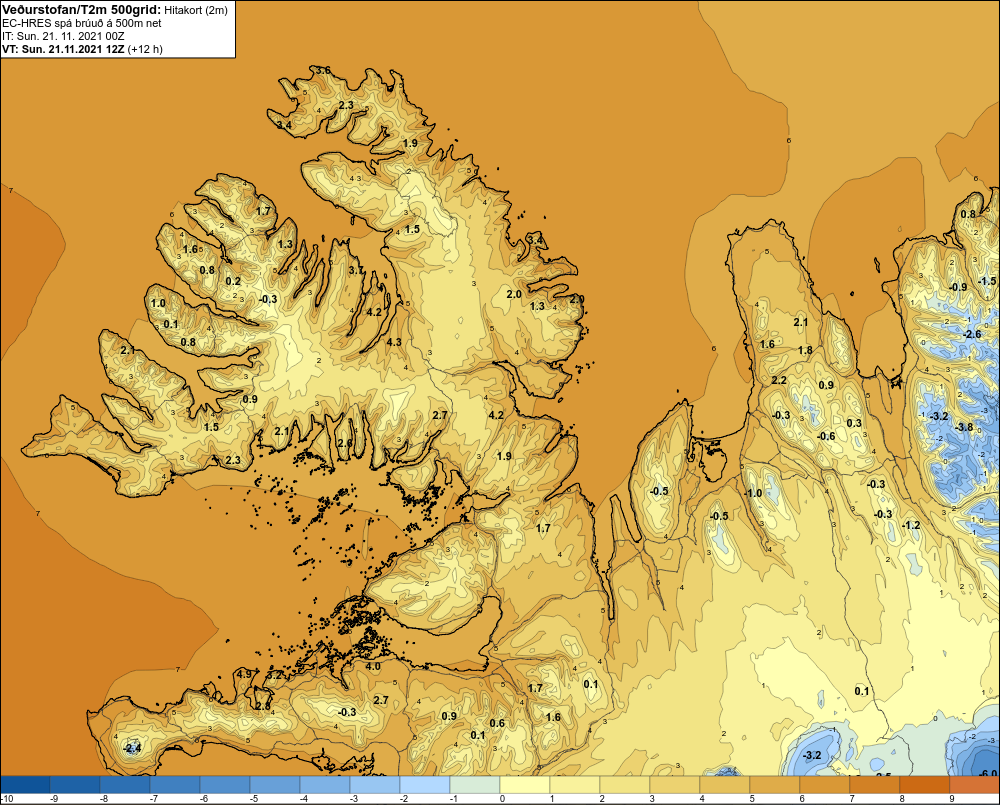Click the 'Hitakort (2m)' label
The image size is (1000, 805).
click(x=195, y=10)
